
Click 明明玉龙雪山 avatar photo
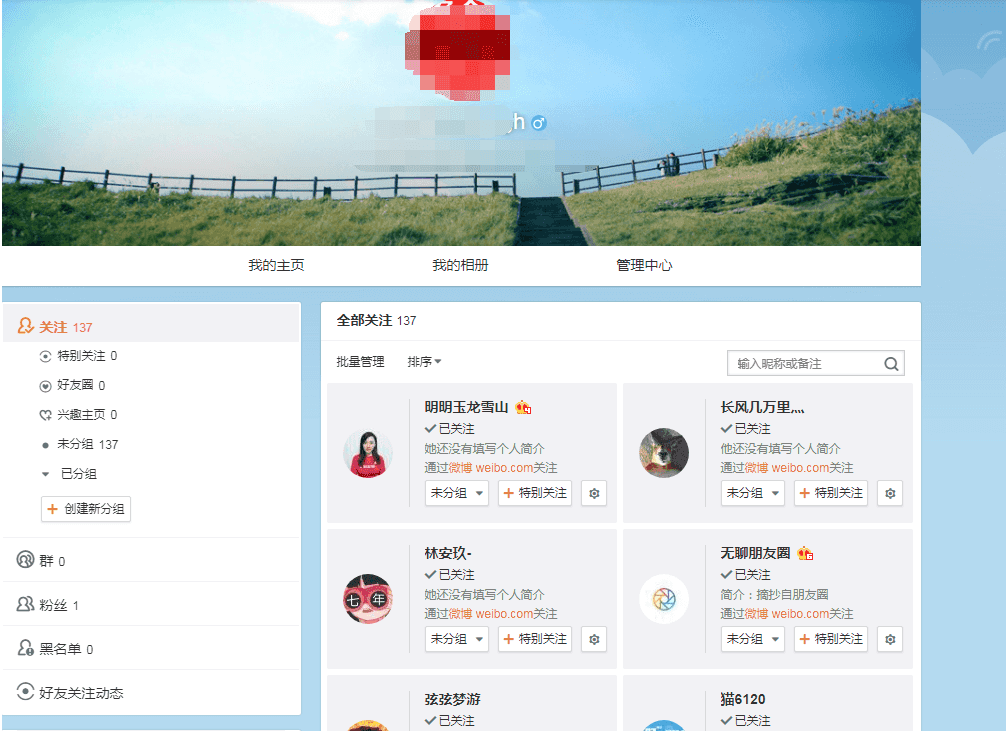368,453
